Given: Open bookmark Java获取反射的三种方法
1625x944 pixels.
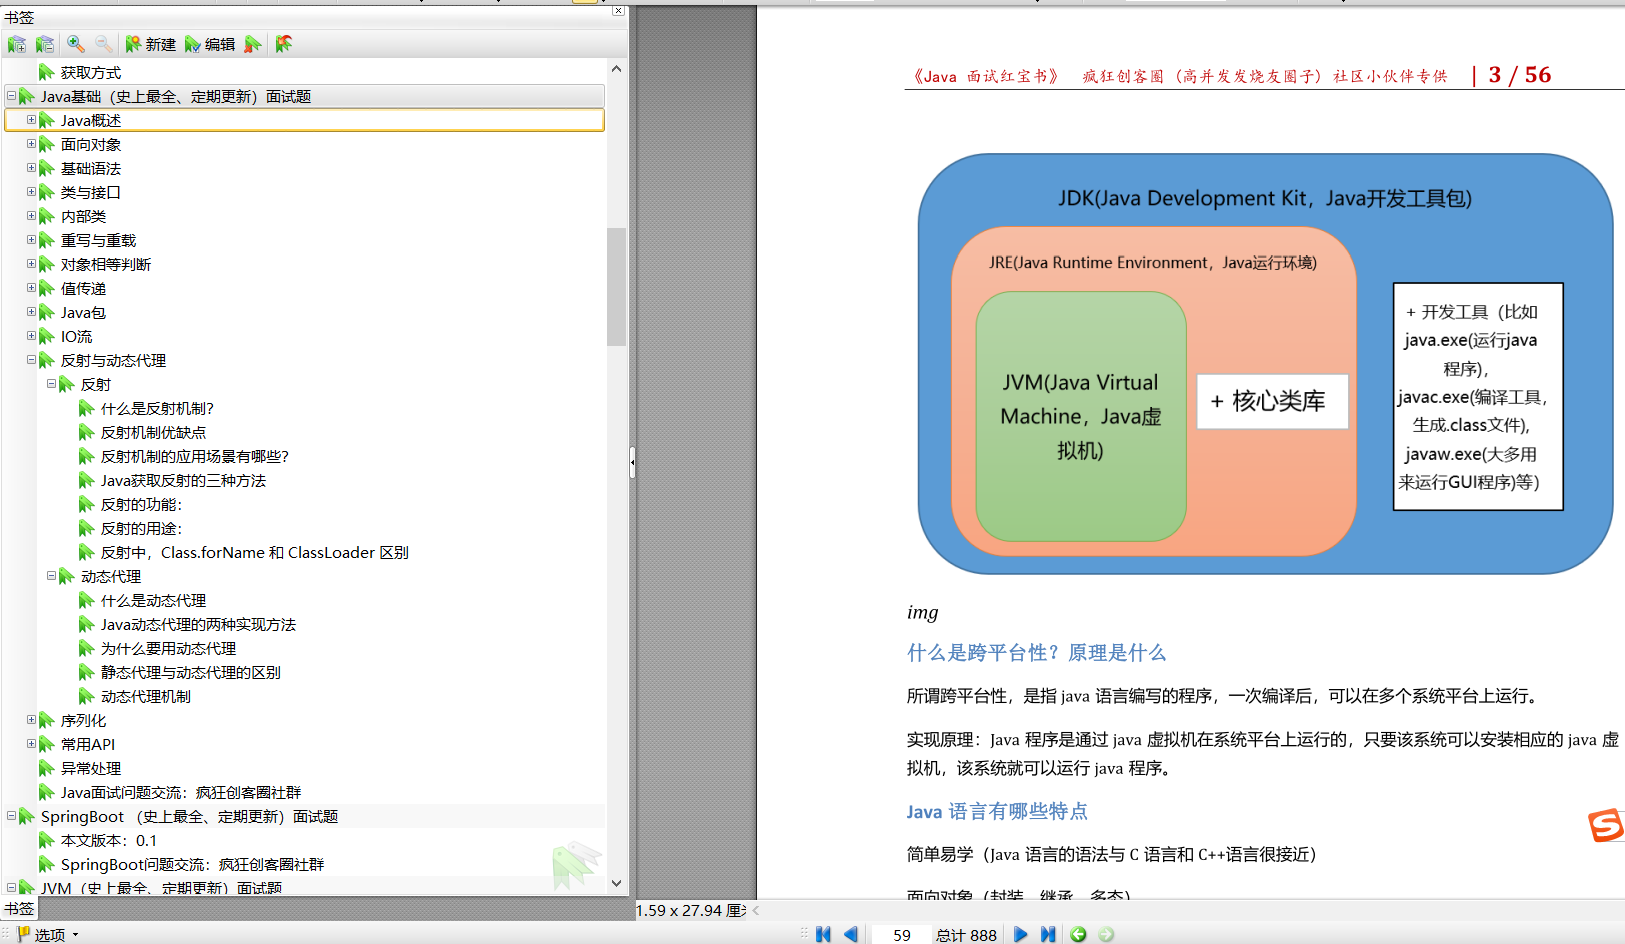Looking at the screenshot, I should pyautogui.click(x=183, y=481).
